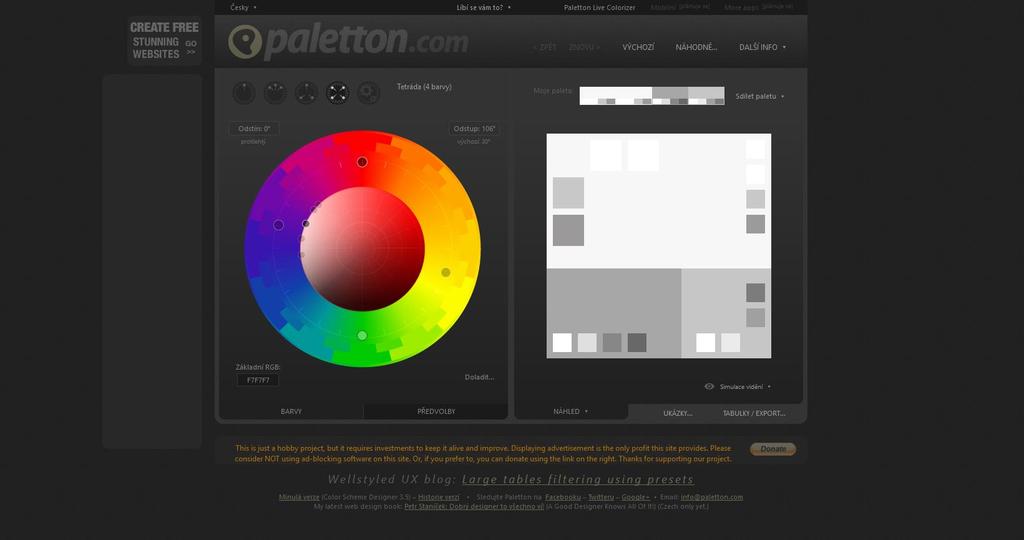The width and height of the screenshot is (1024, 540).
Task: Click the light gray square on preview's left edge
Action: [568, 193]
